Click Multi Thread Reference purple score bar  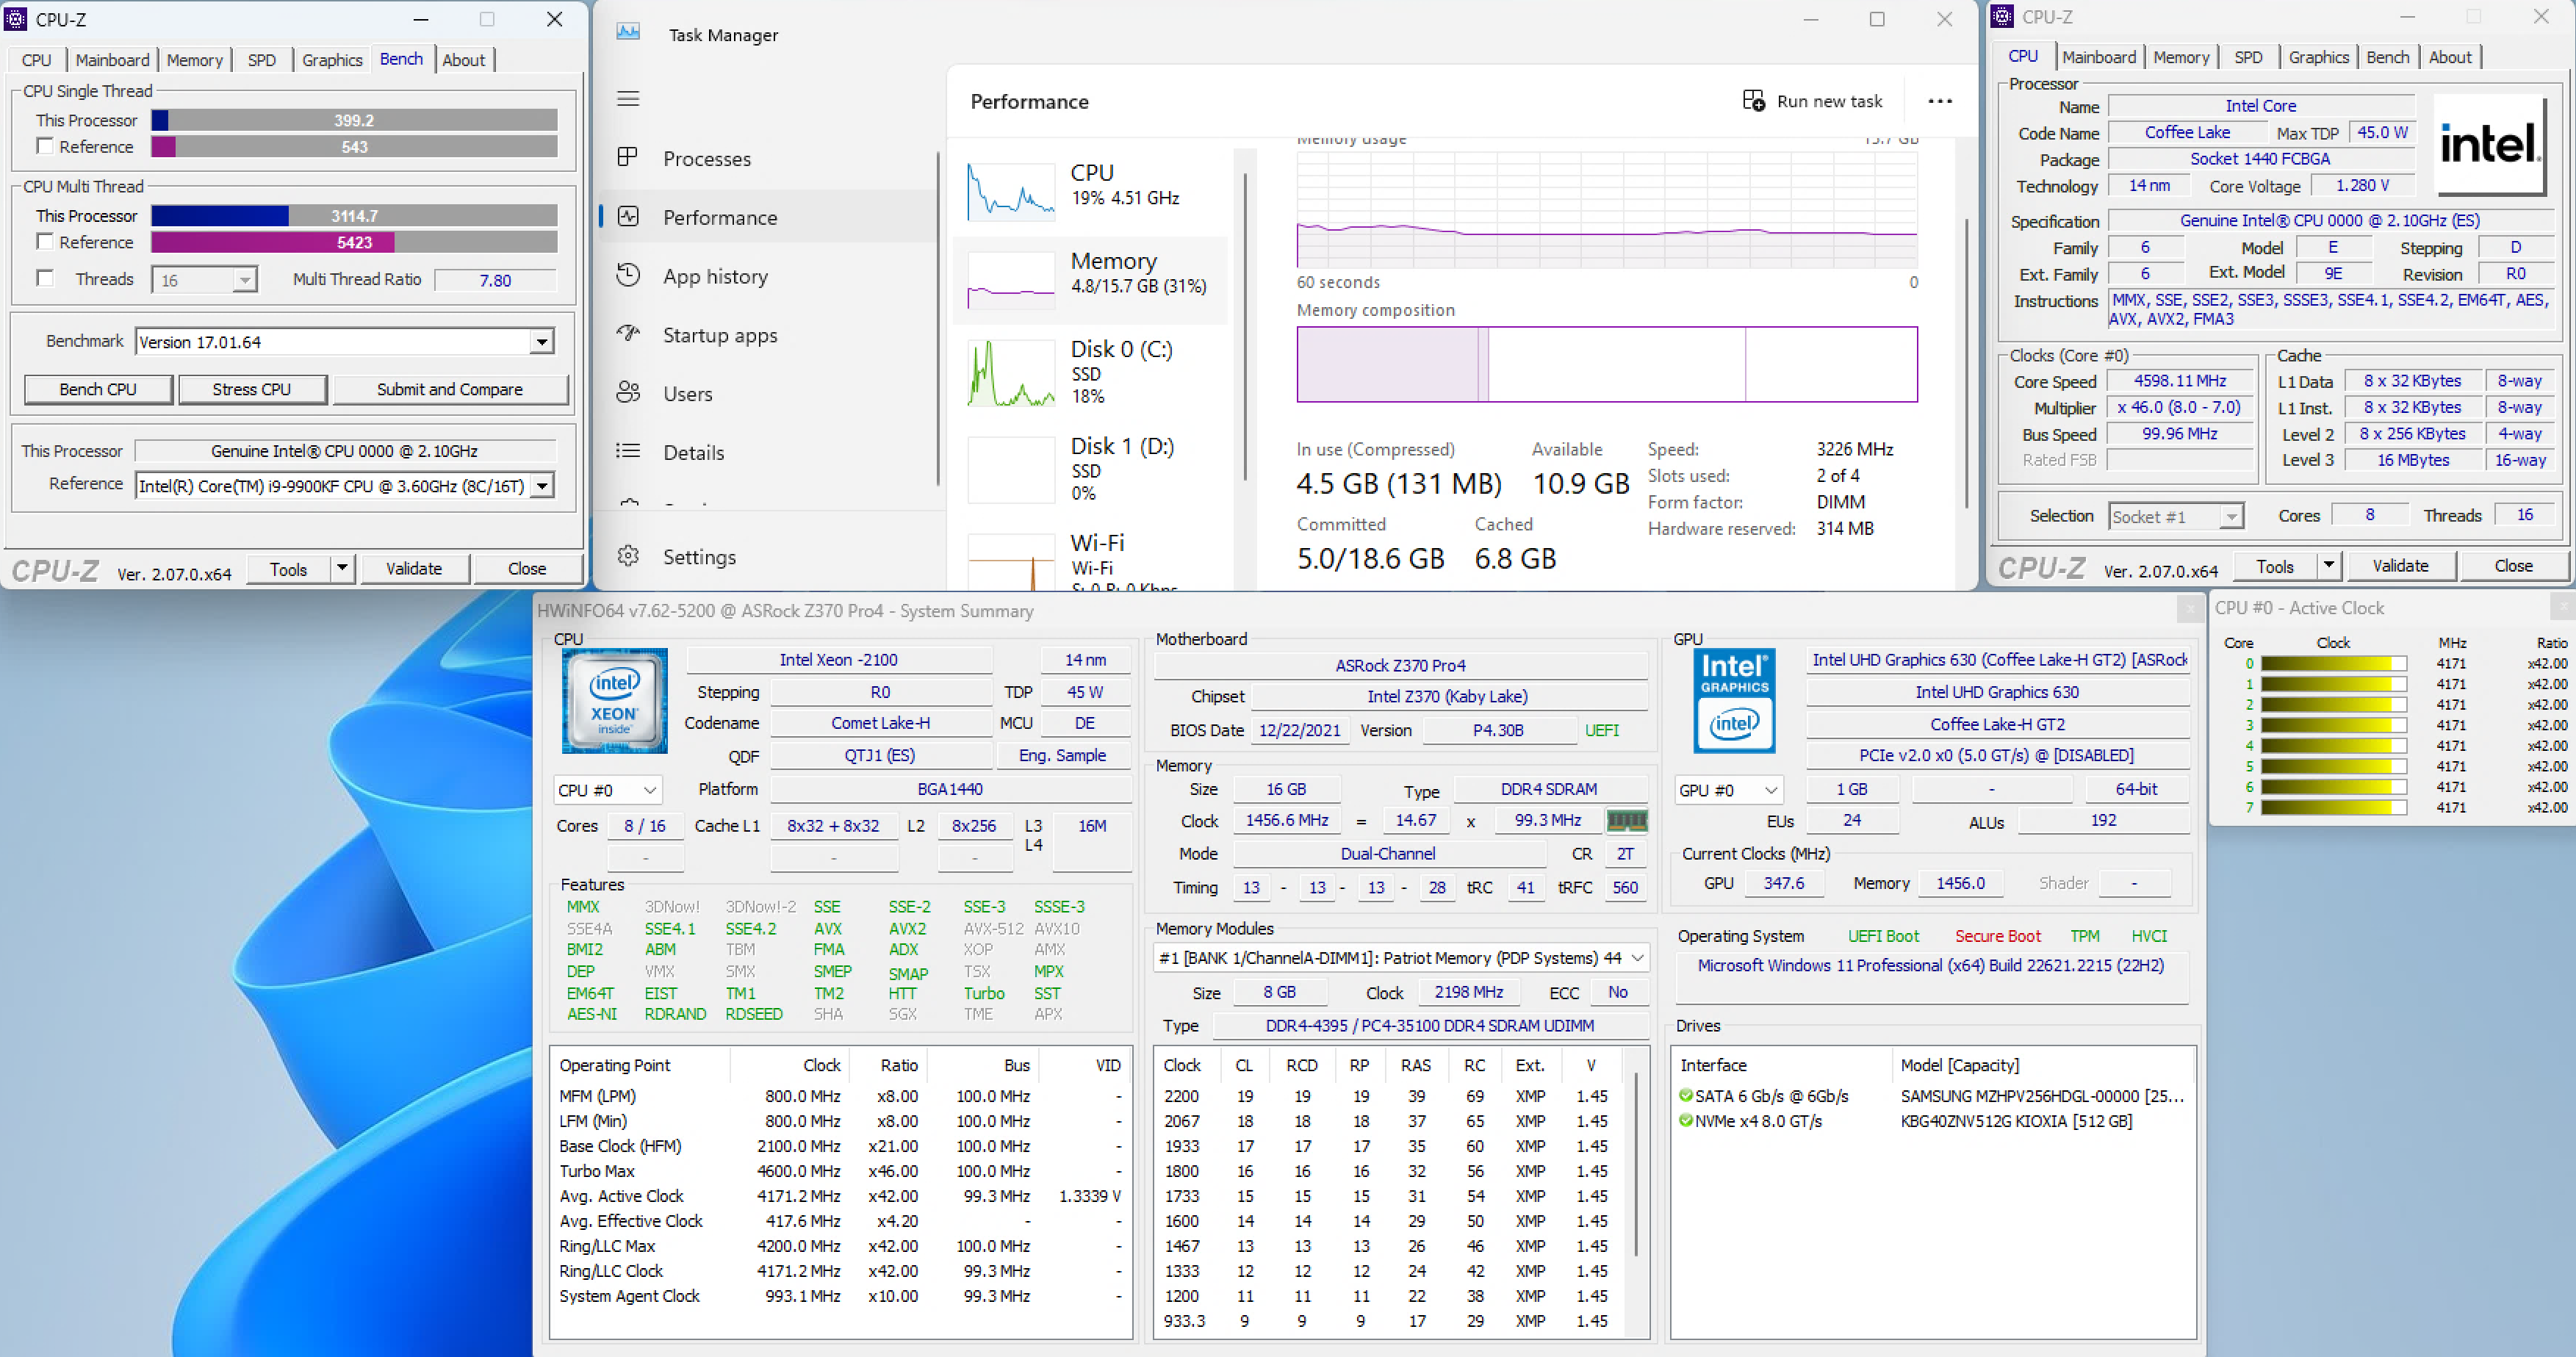pyautogui.click(x=354, y=242)
